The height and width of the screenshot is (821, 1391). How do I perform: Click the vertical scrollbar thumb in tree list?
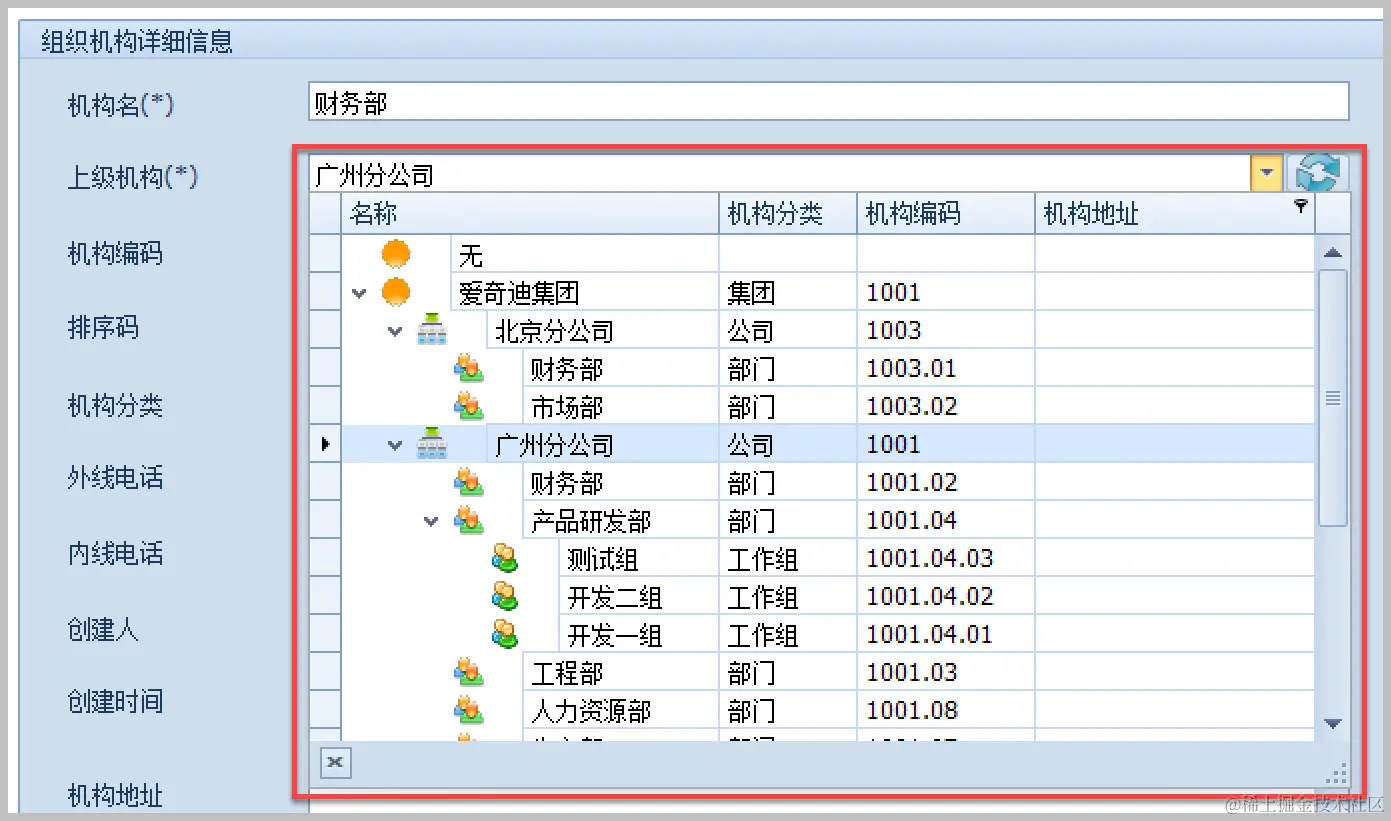tap(1332, 398)
